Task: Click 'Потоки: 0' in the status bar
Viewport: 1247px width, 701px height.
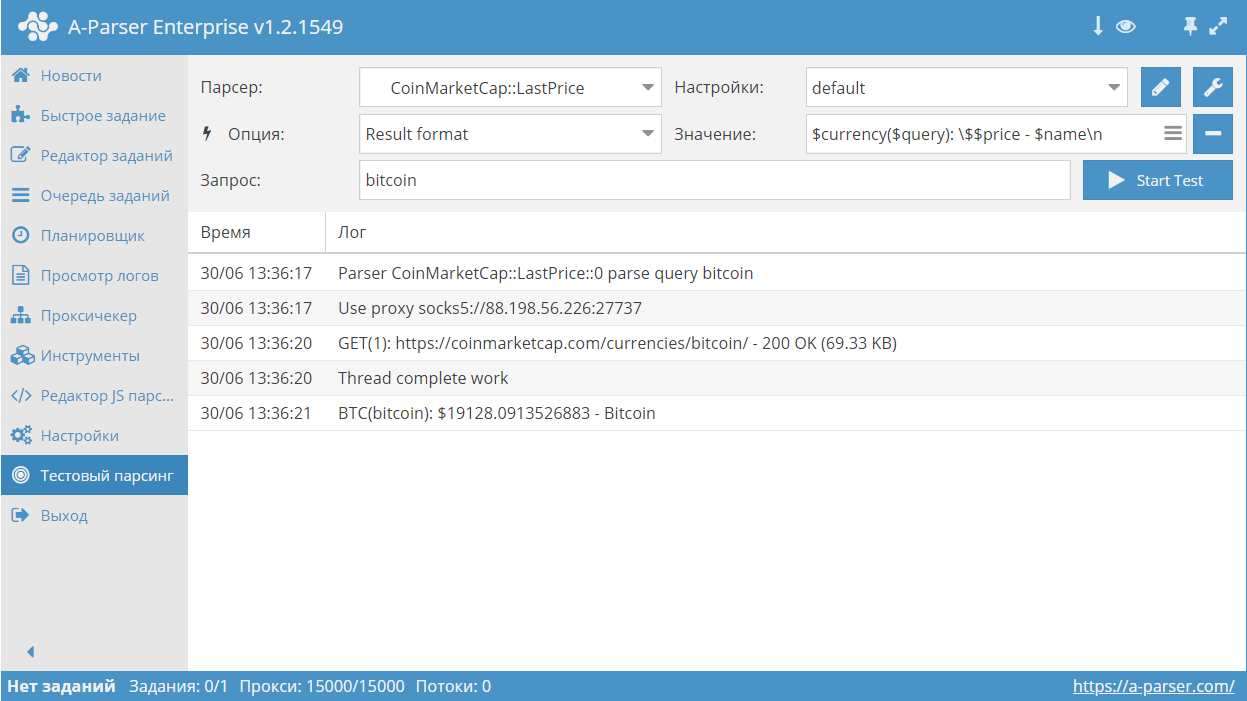Action: pos(453,686)
